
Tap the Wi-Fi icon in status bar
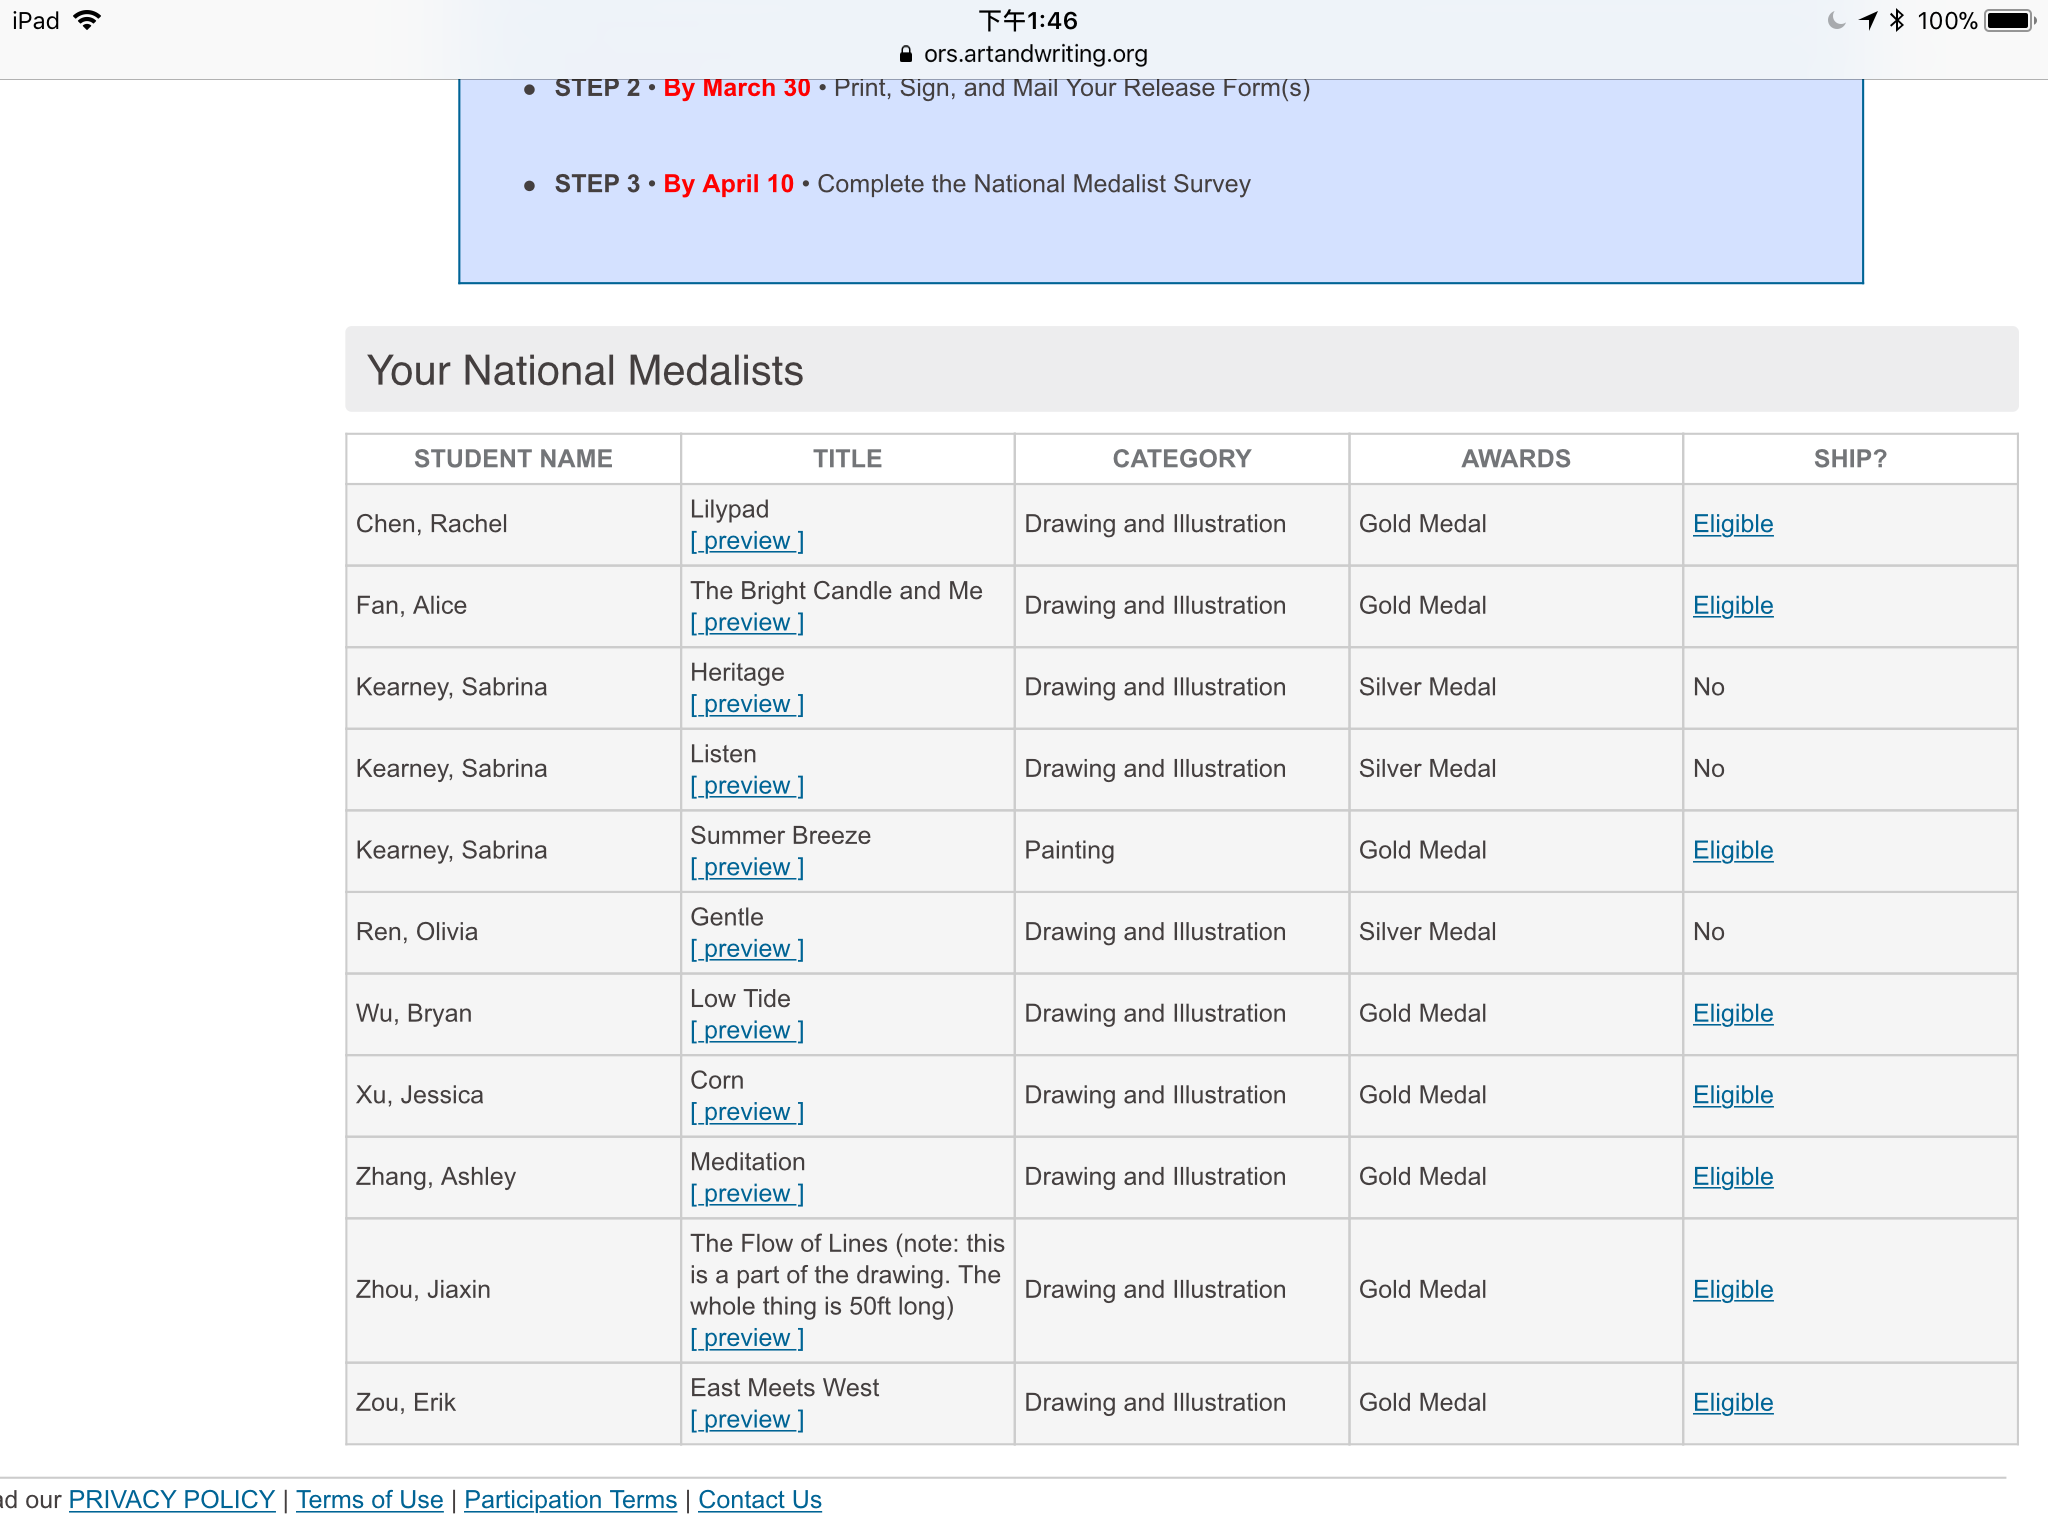88,20
